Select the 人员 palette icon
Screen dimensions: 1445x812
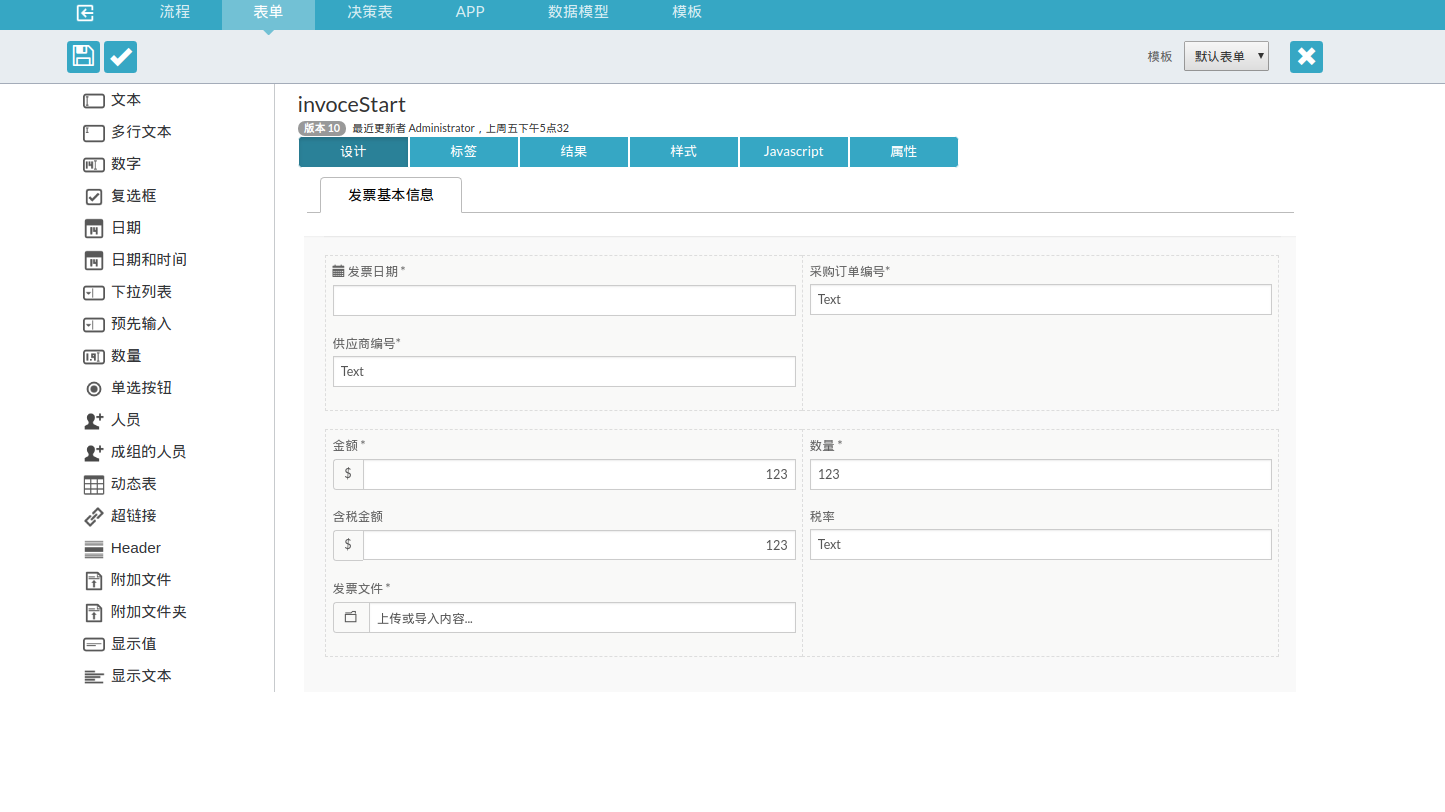[94, 421]
